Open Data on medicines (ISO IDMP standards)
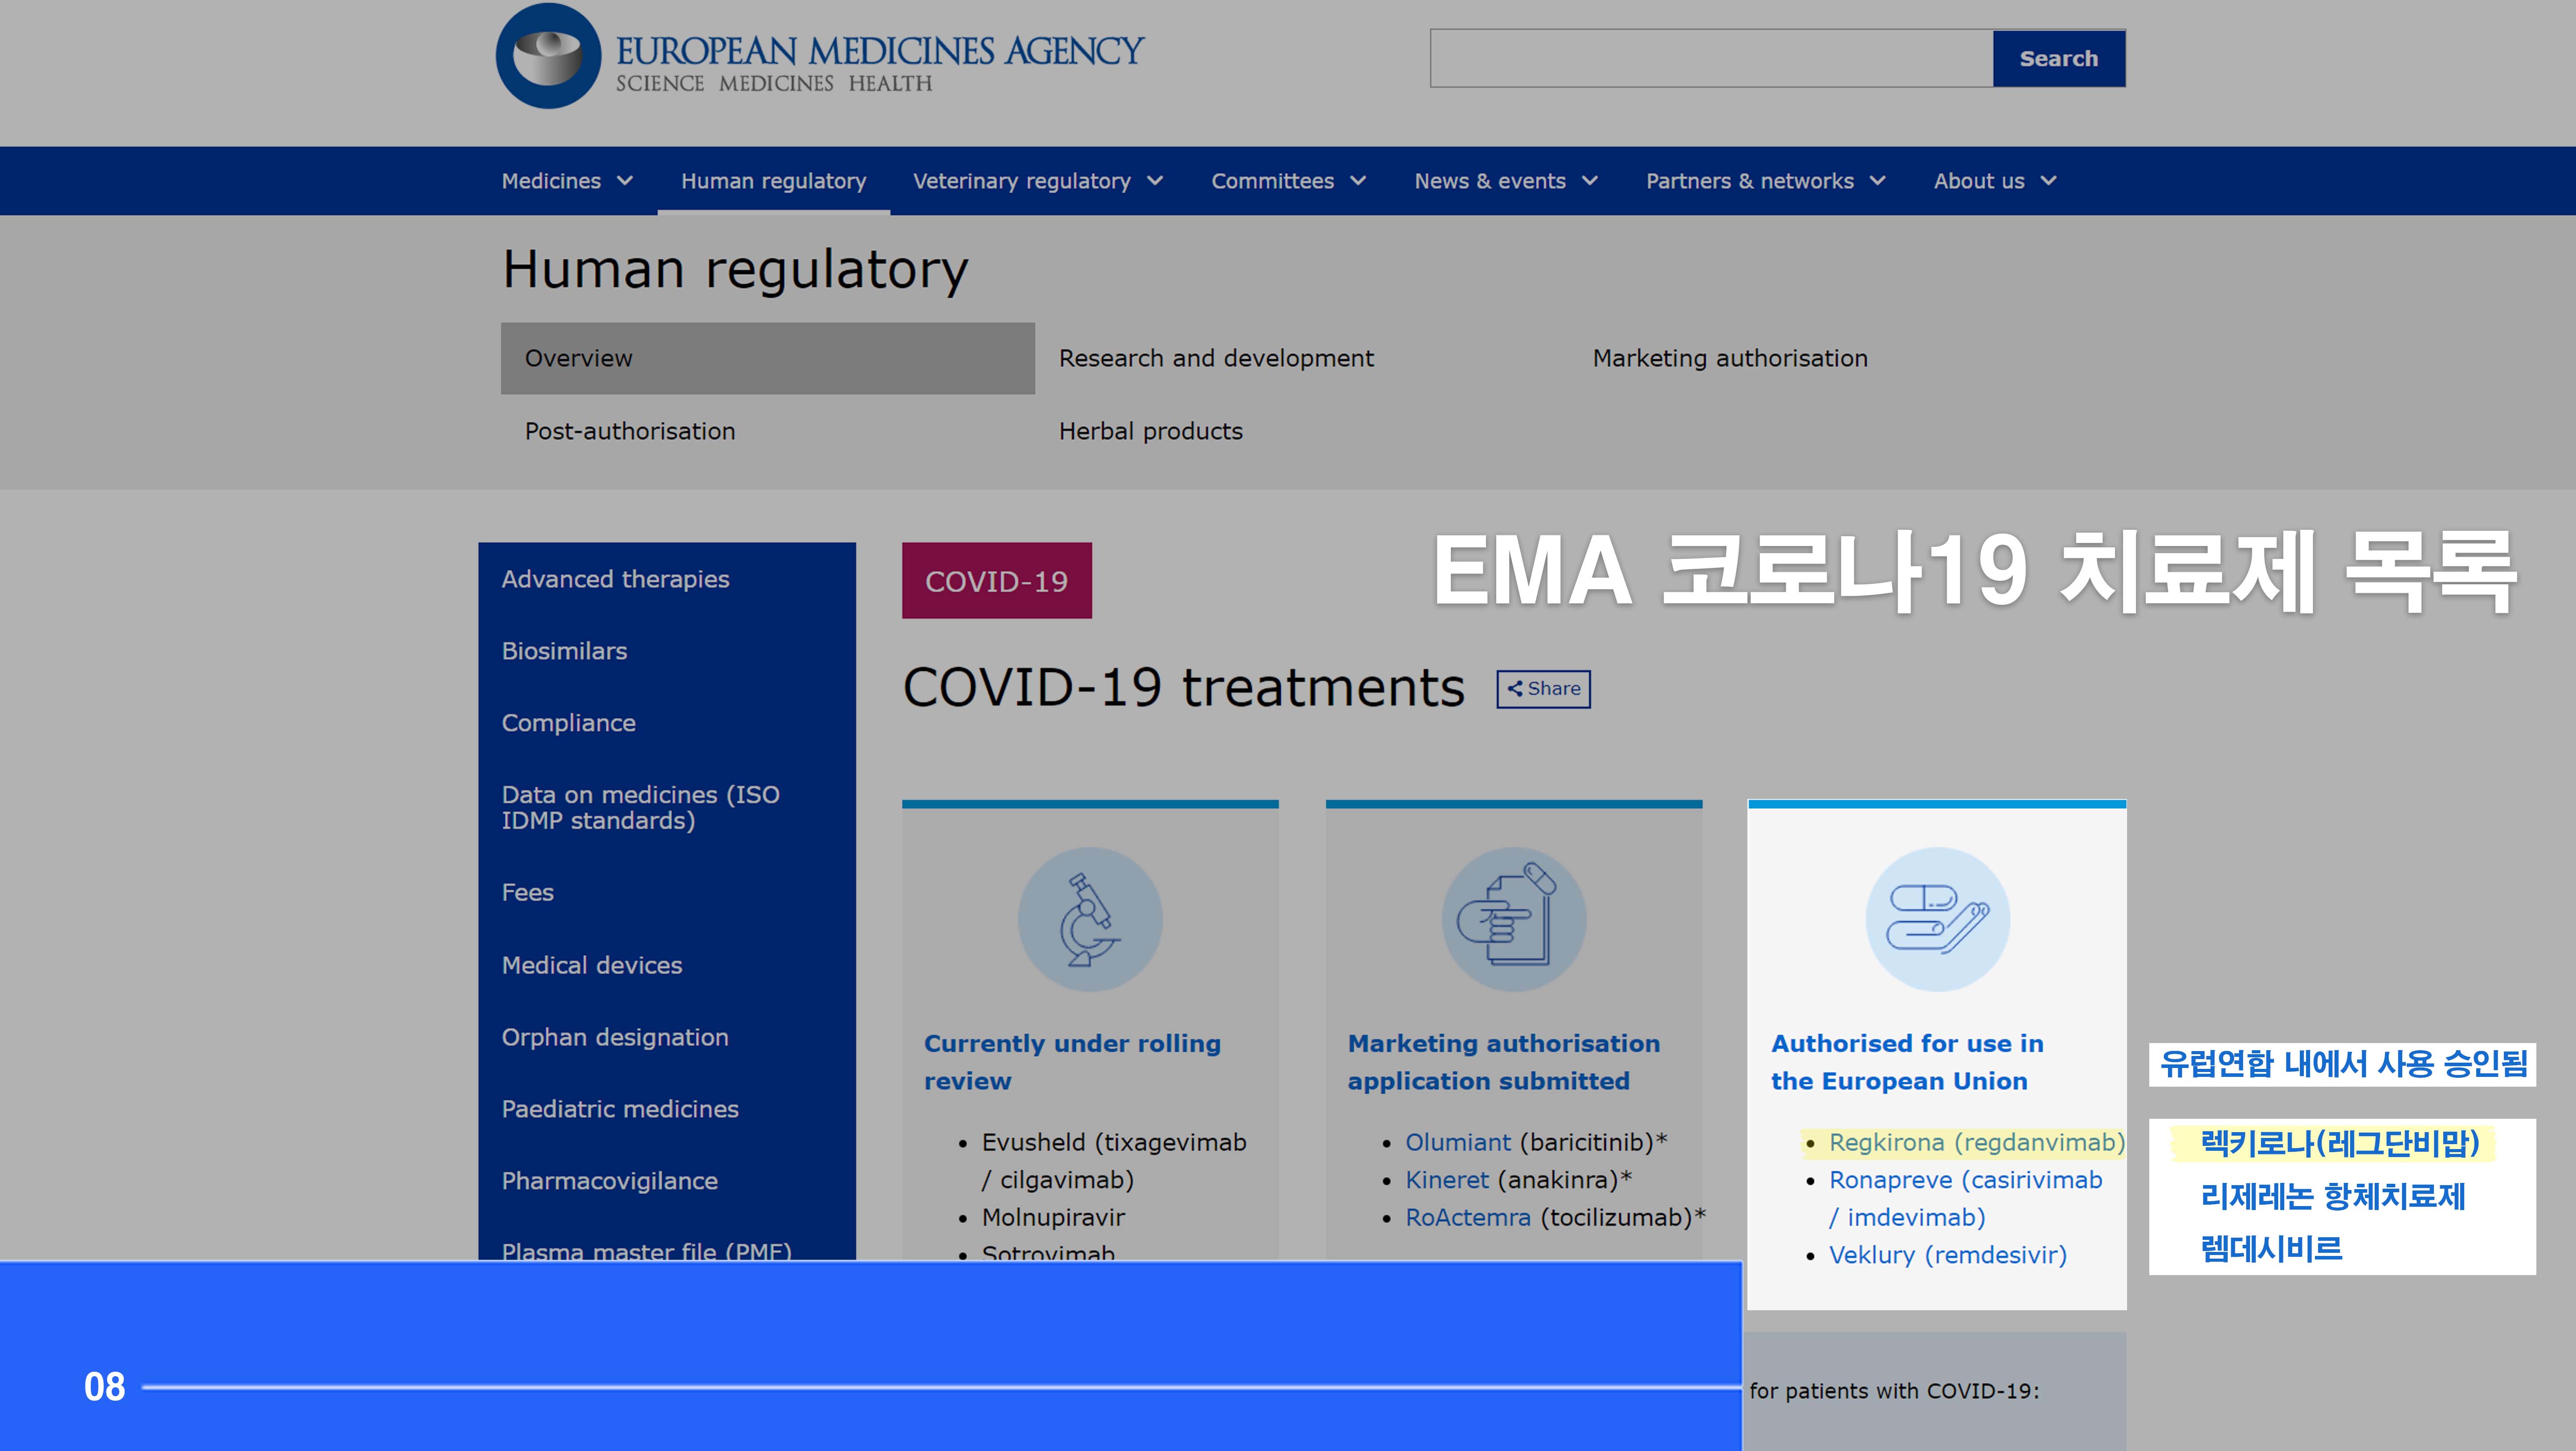The width and height of the screenshot is (2576, 1451). coord(640,807)
